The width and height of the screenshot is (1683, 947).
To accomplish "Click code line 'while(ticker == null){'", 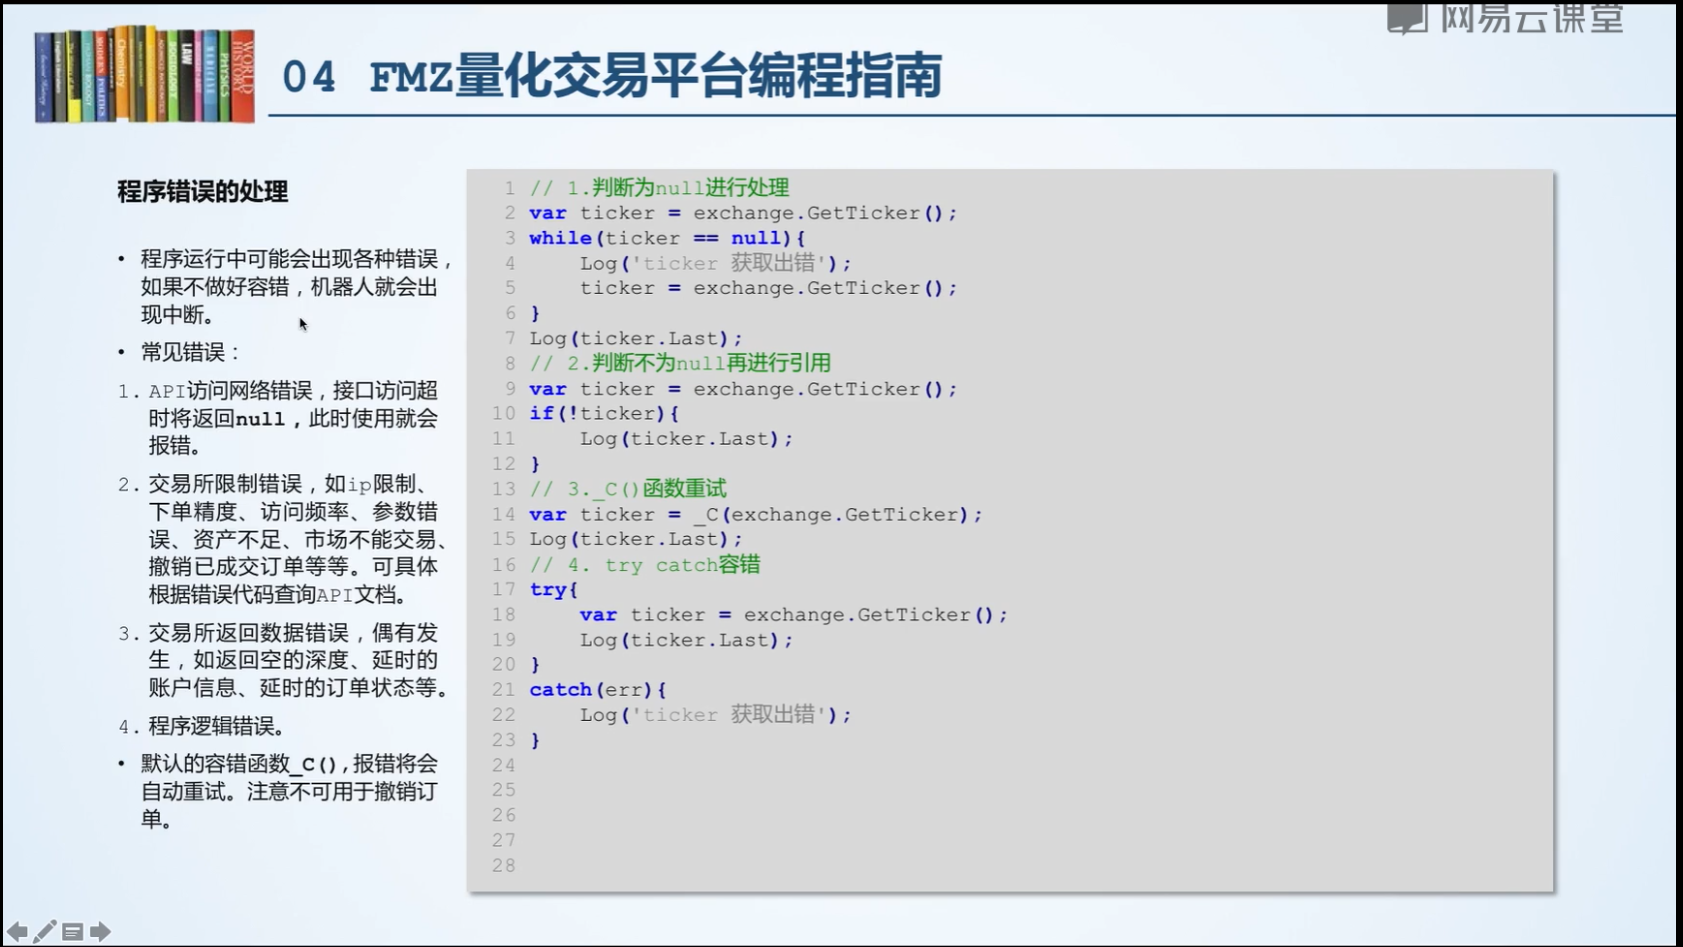I will 667,238.
